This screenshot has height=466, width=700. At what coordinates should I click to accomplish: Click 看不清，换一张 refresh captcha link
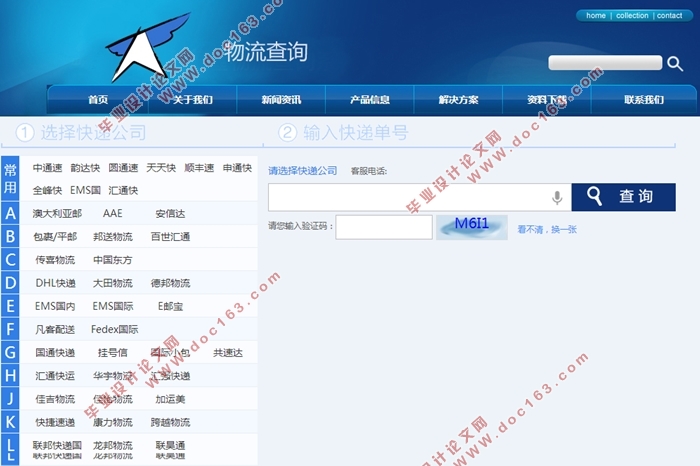[547, 229]
